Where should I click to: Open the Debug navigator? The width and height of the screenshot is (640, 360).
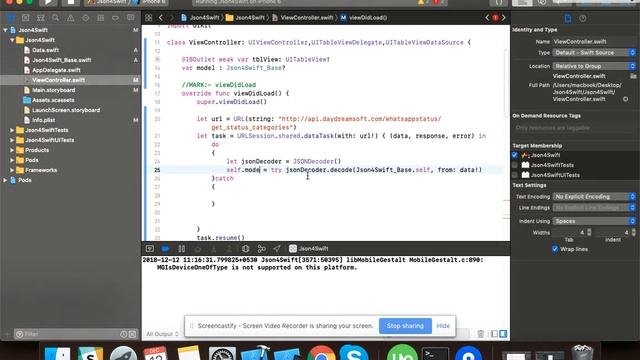tap(100, 18)
